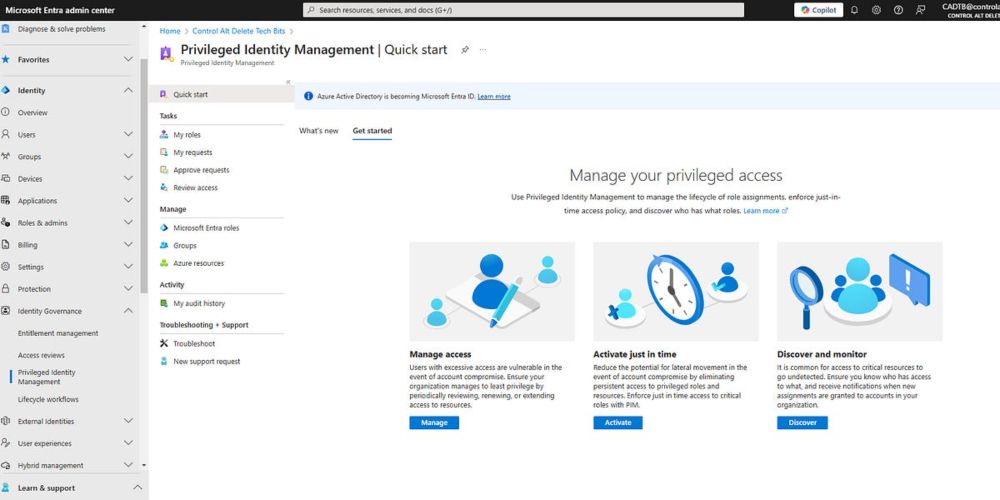Click the Azure resources icon

pos(164,263)
